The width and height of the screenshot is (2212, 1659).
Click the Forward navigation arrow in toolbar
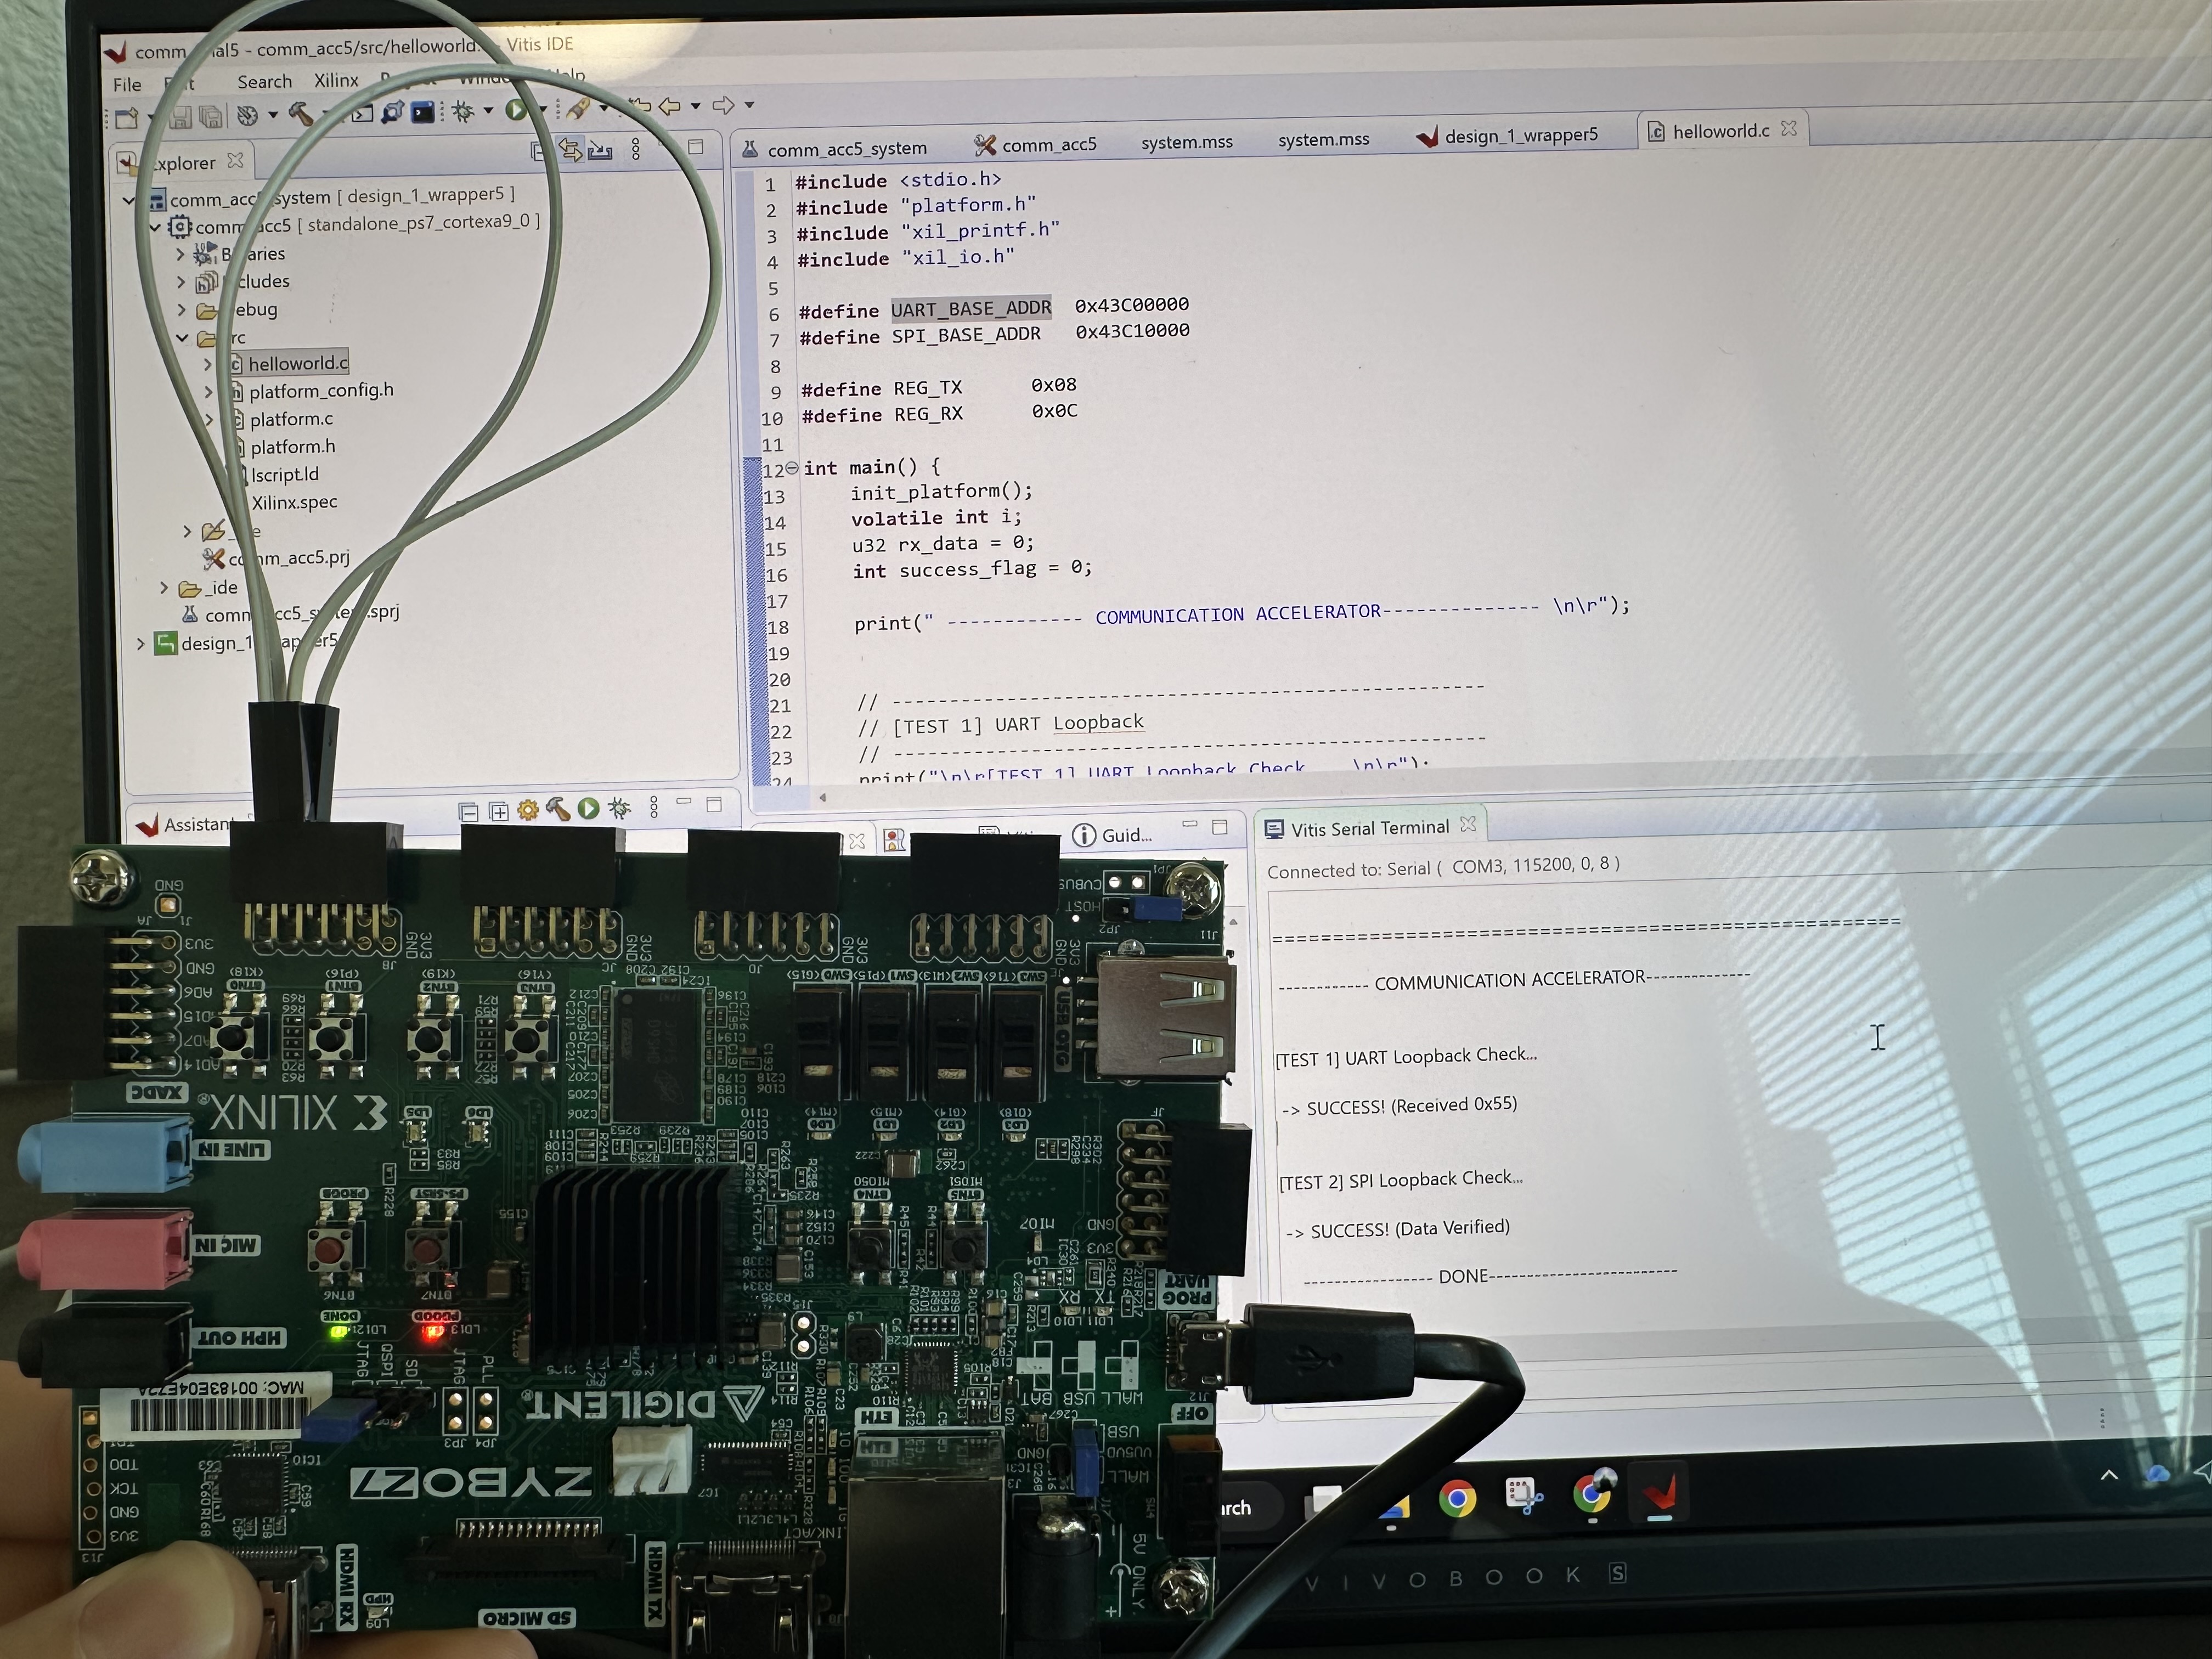point(723,105)
